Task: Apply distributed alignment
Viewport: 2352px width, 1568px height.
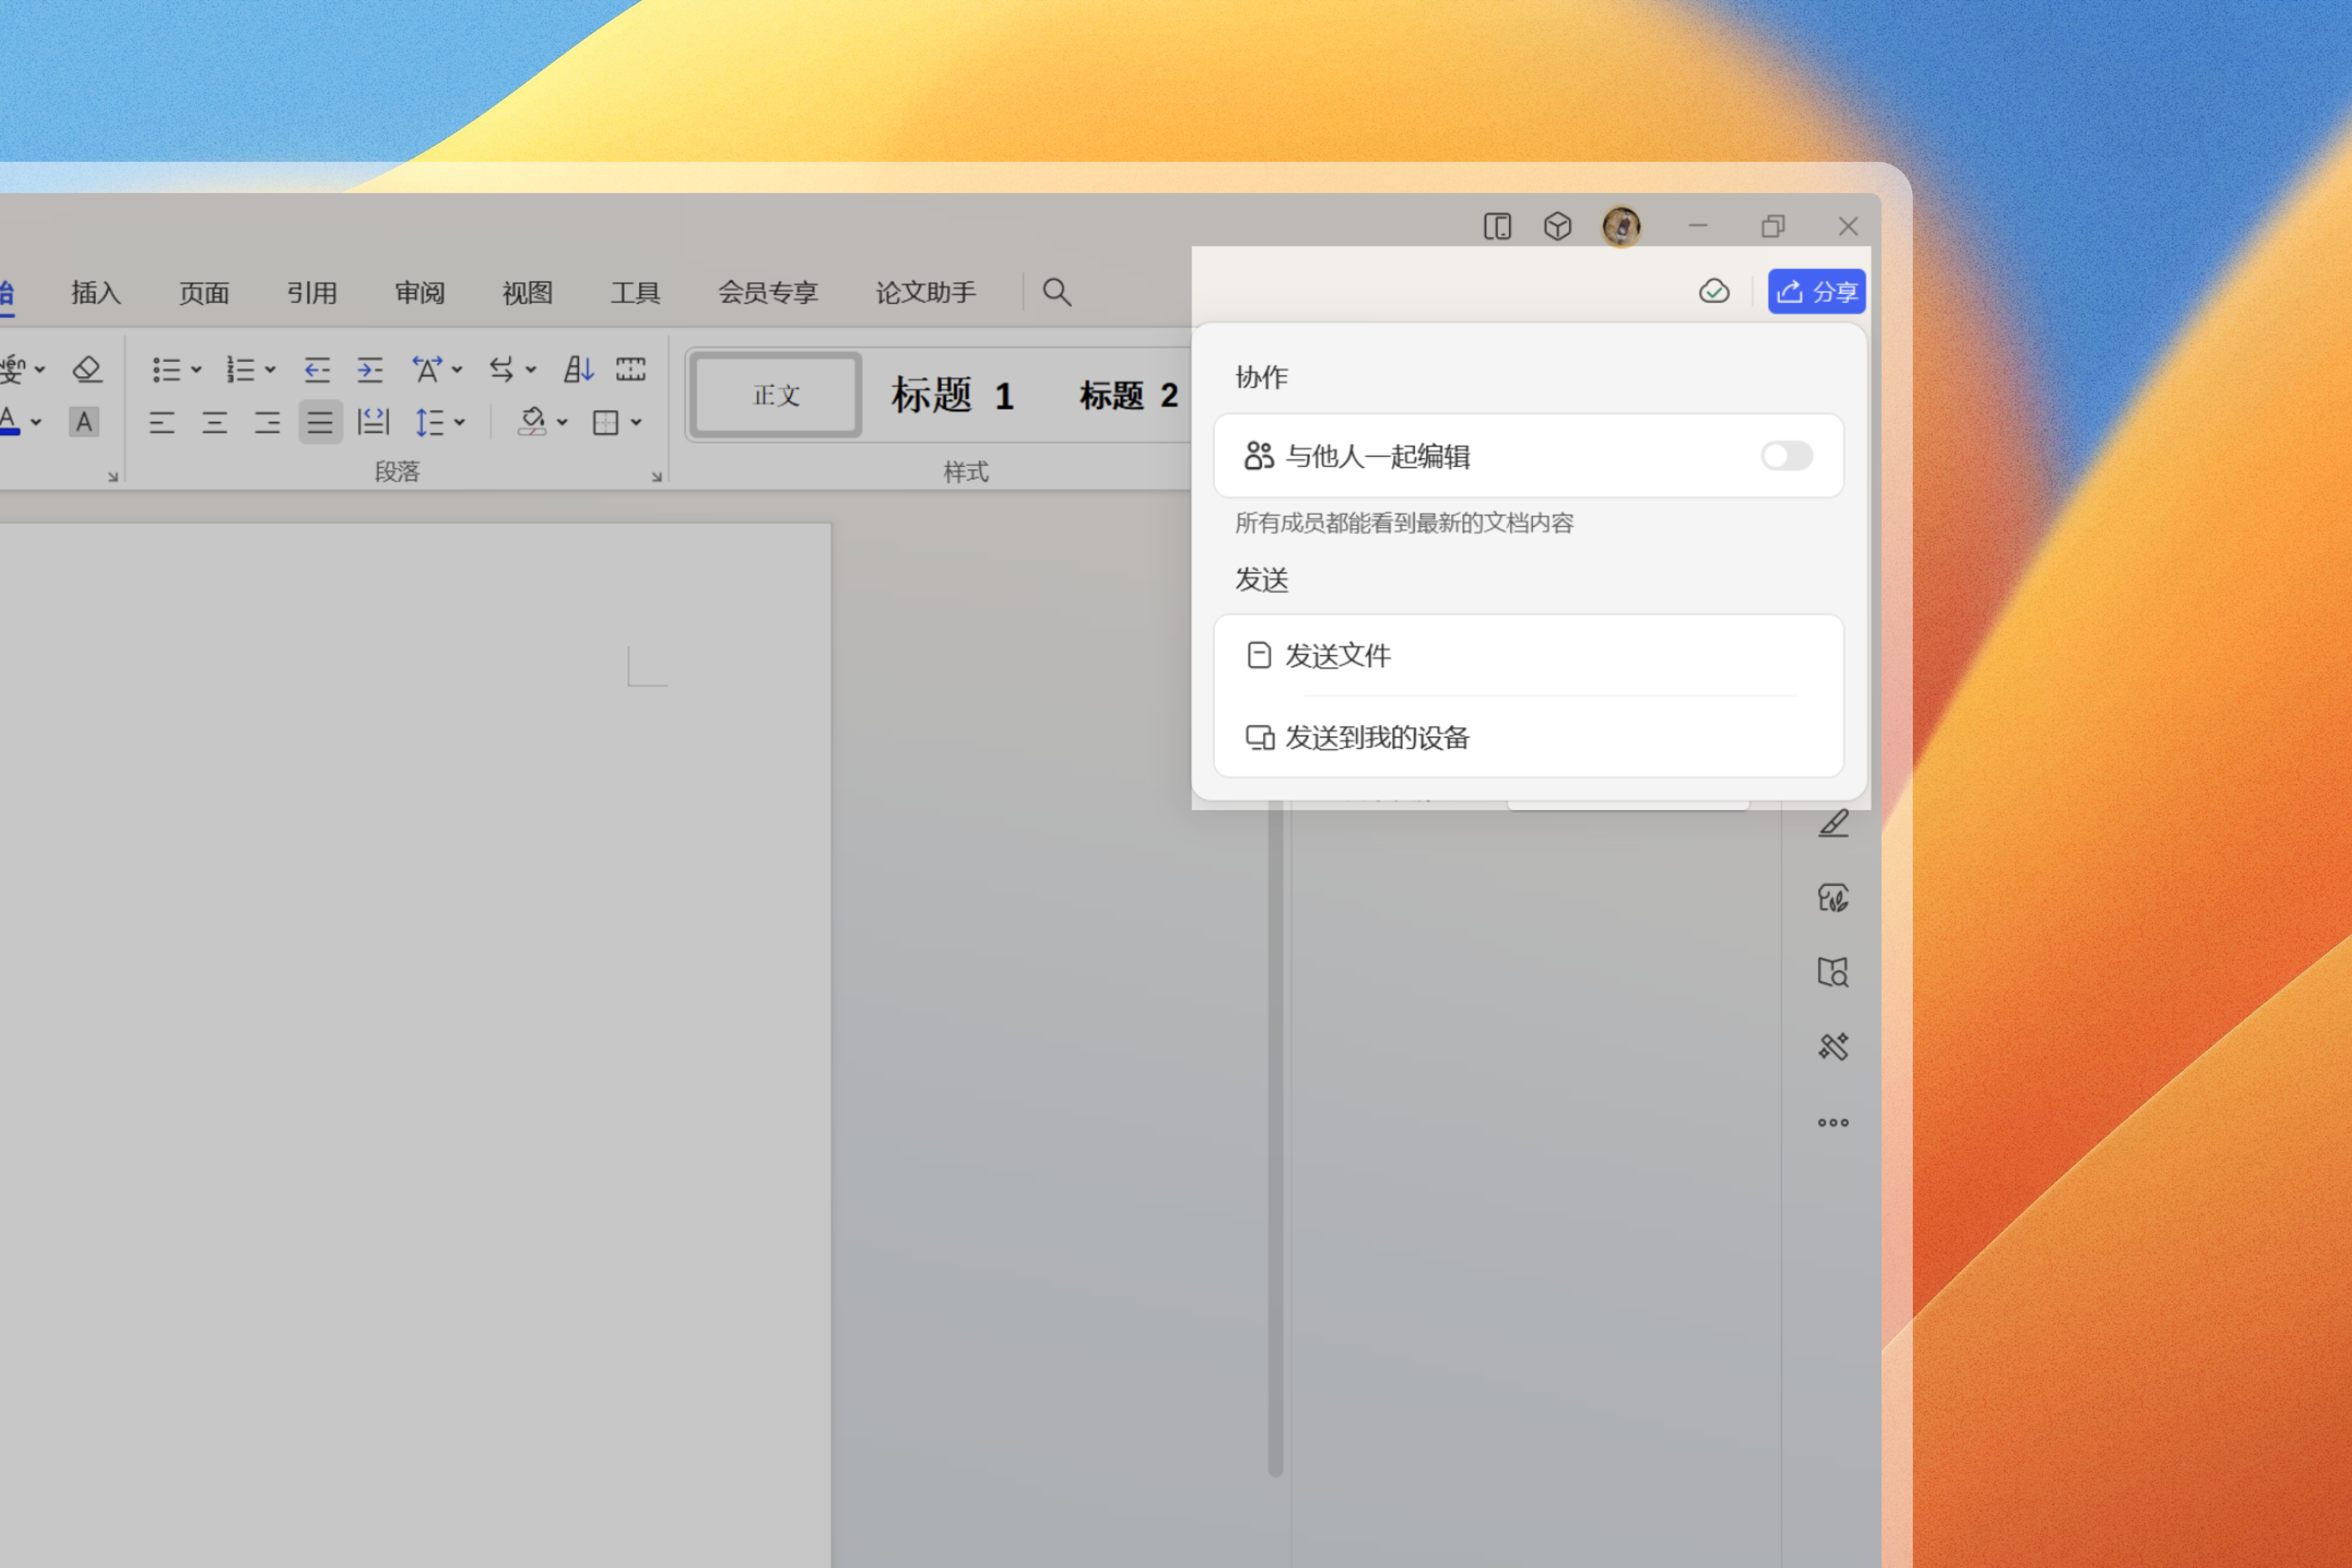Action: (x=373, y=422)
